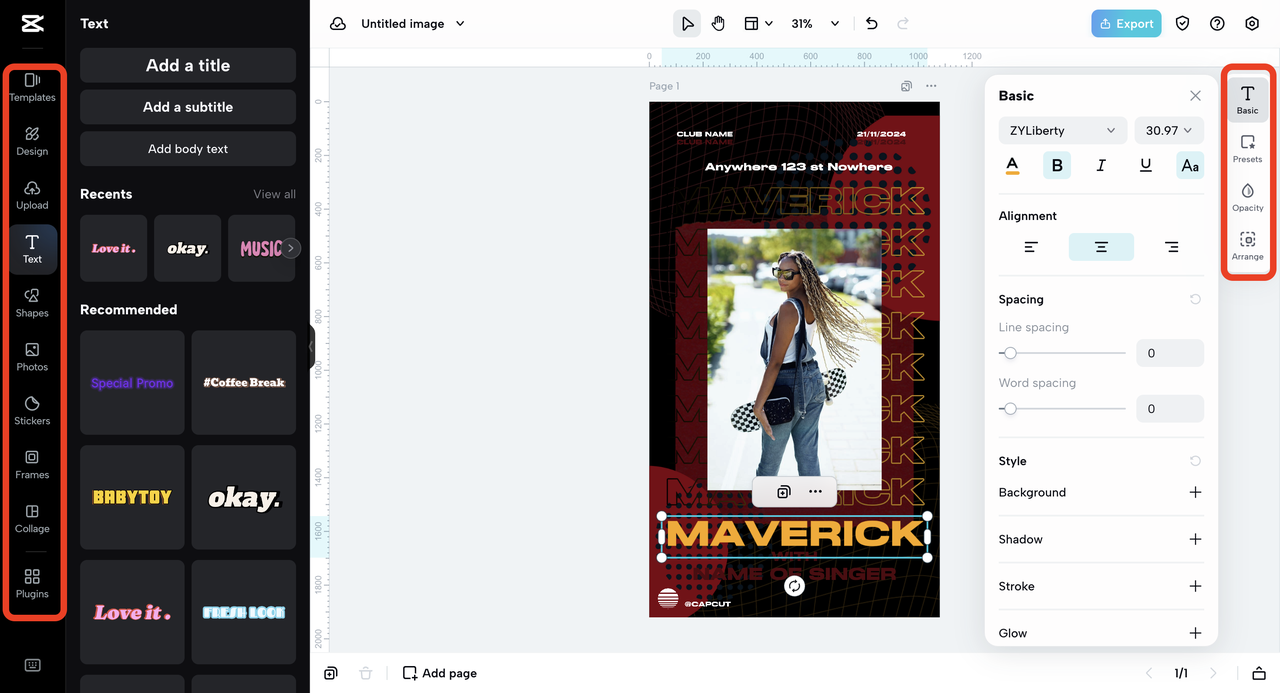Click the Word spacing value field
This screenshot has width=1280, height=693.
click(1169, 409)
